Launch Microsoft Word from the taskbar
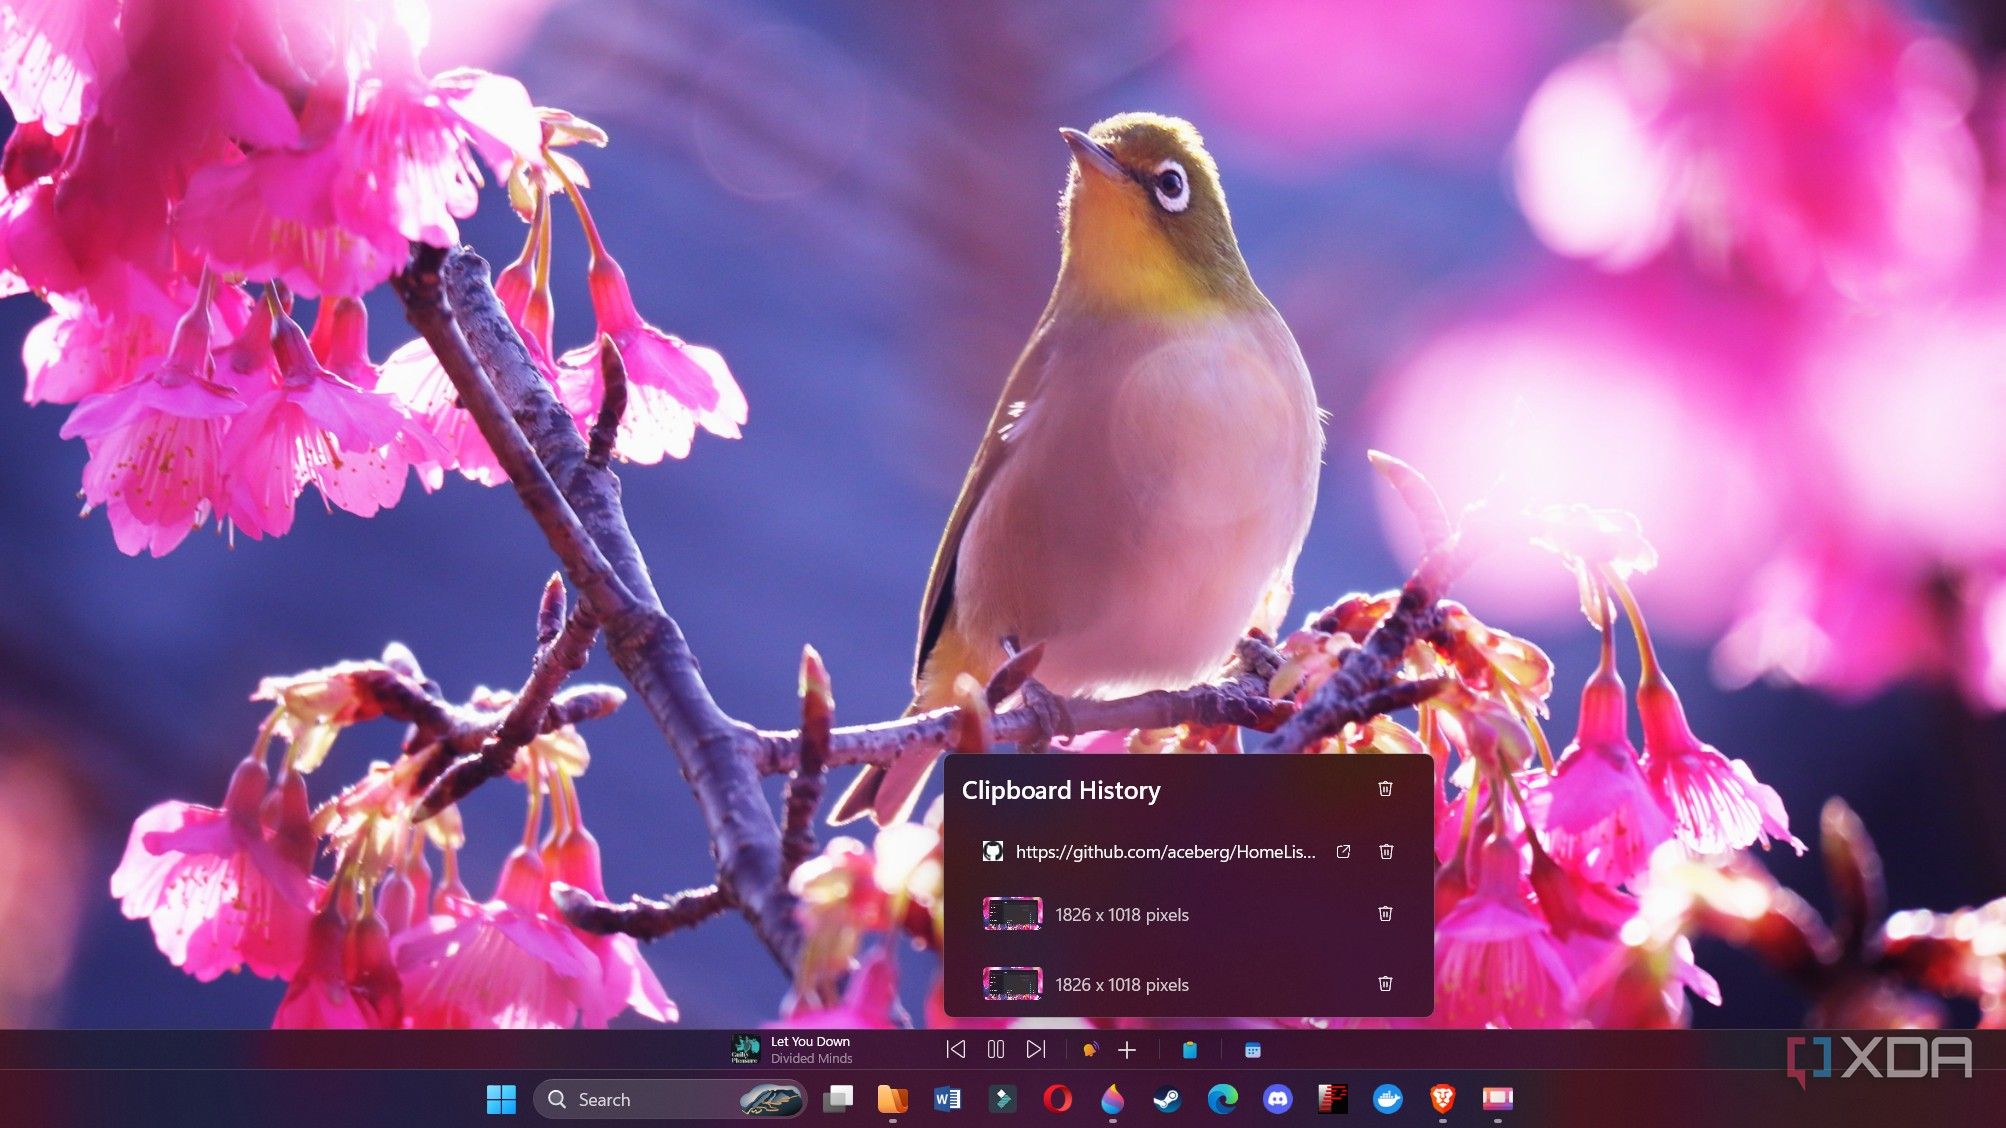The image size is (2006, 1128). click(947, 1099)
